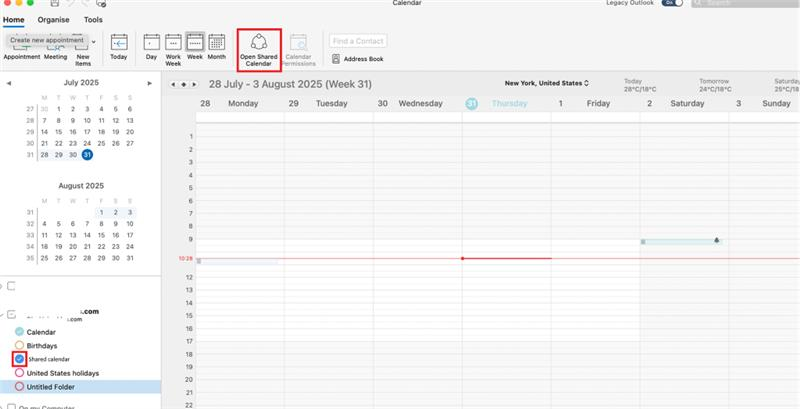Image resolution: width=800 pixels, height=409 pixels.
Task: Select the Birthdays label
Action: pyautogui.click(x=42, y=346)
